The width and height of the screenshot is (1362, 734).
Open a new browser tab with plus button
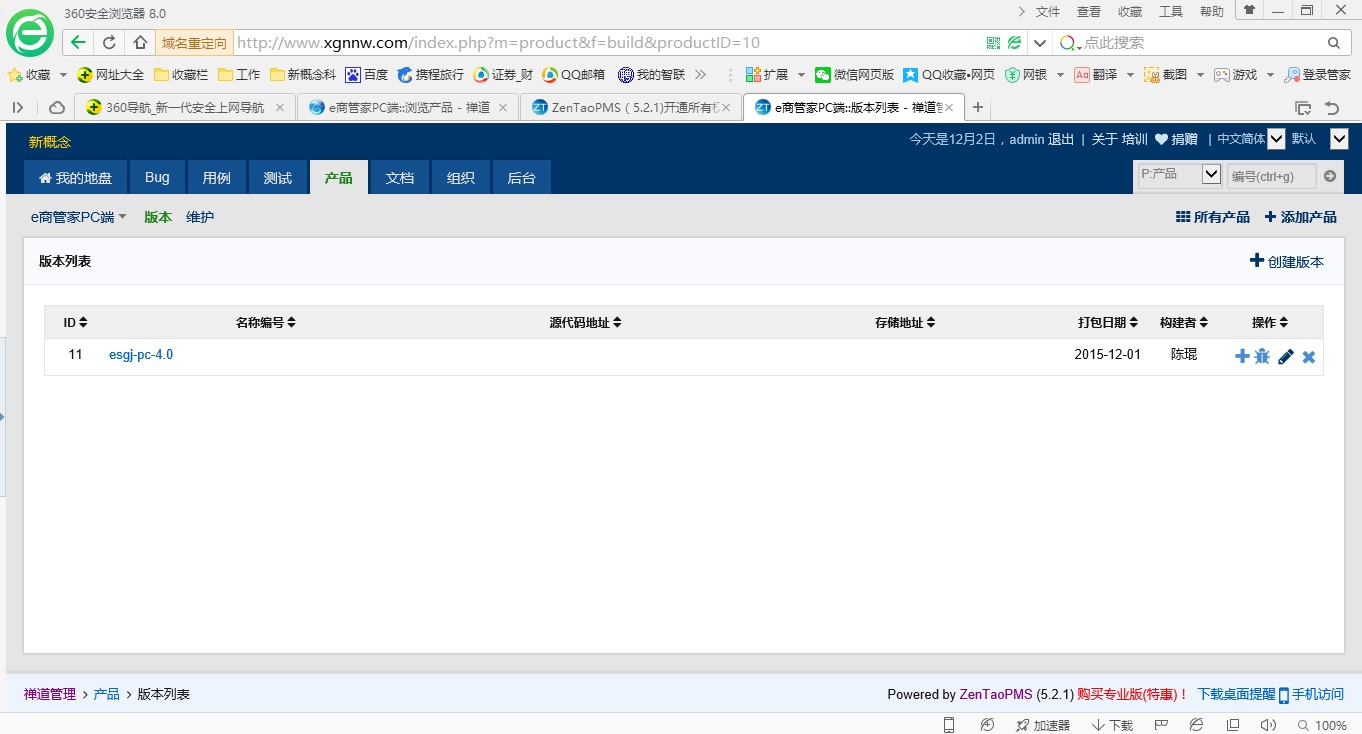pos(978,107)
